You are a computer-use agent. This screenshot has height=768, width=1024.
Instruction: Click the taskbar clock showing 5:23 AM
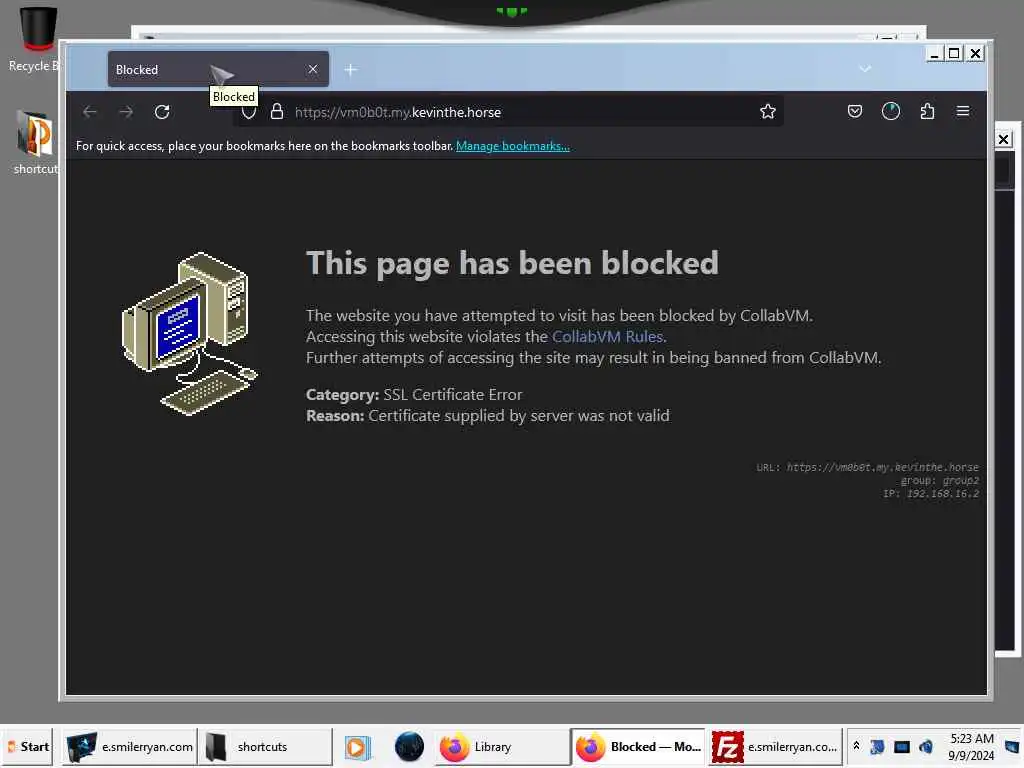point(971,746)
